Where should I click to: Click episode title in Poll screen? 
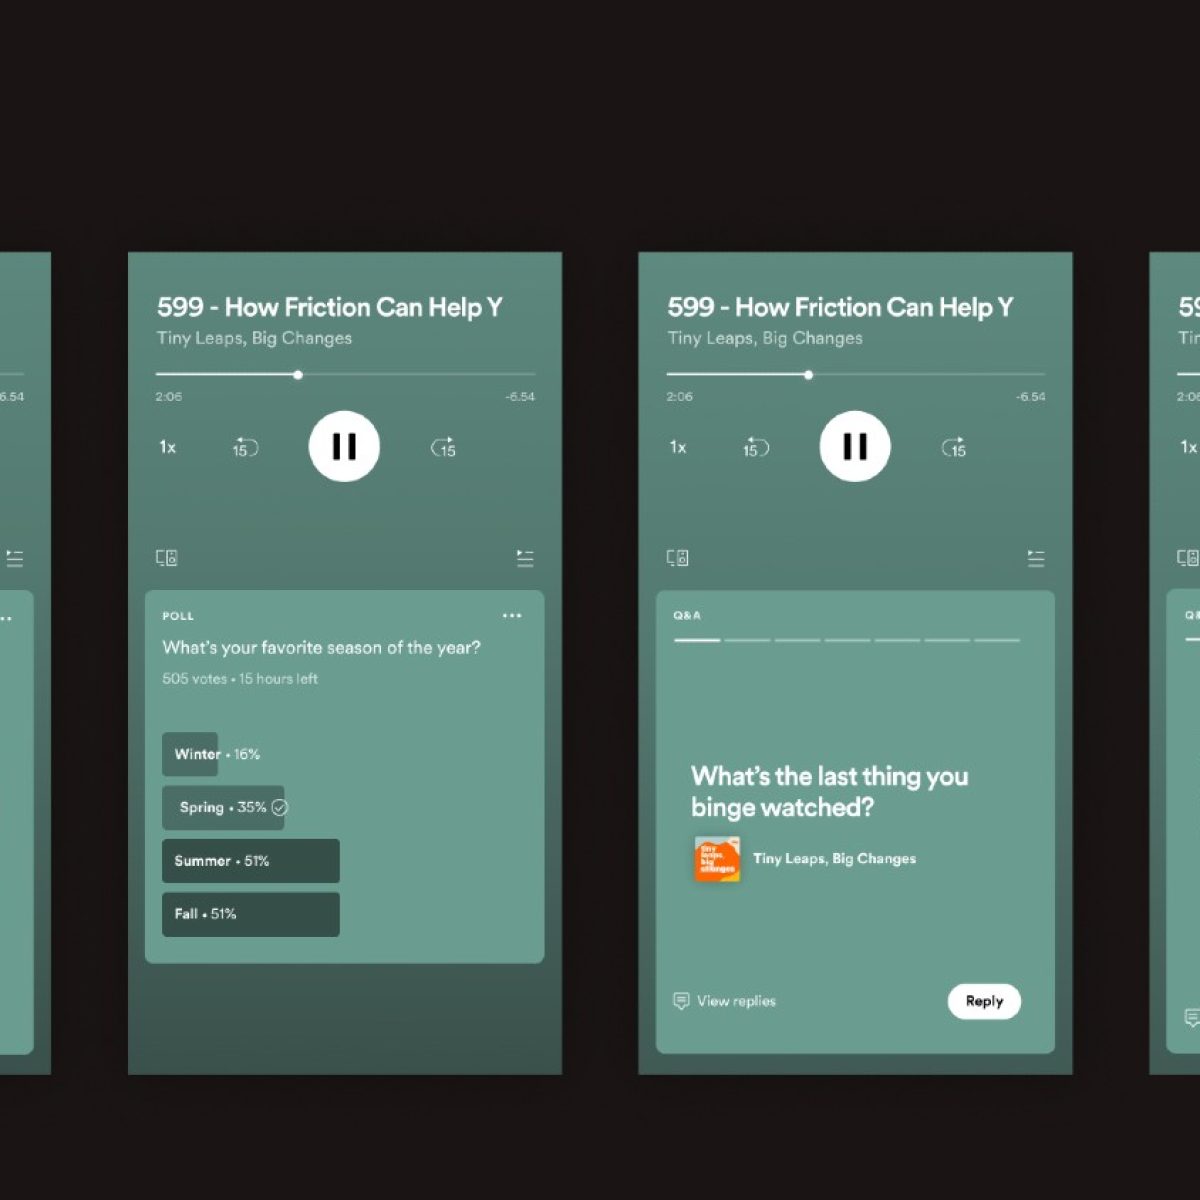click(330, 307)
